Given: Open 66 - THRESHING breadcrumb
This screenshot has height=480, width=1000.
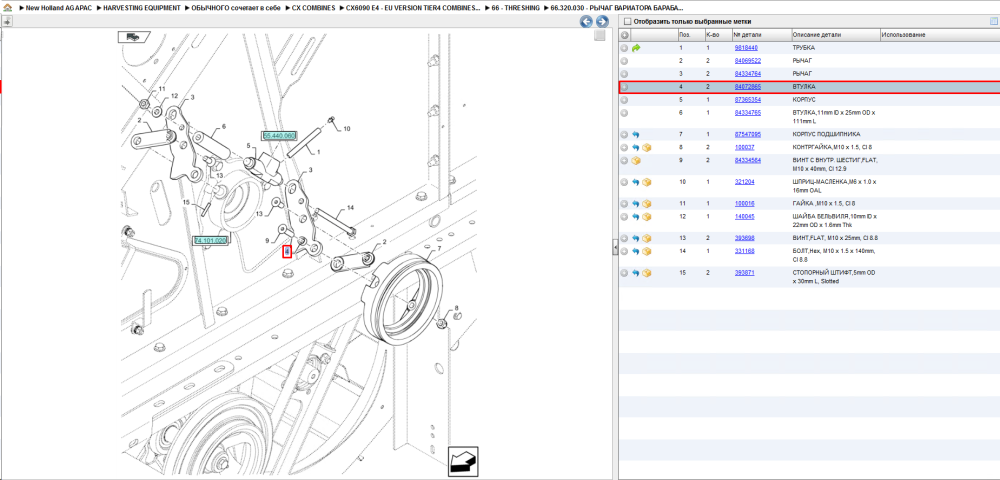Looking at the screenshot, I should tap(515, 8).
